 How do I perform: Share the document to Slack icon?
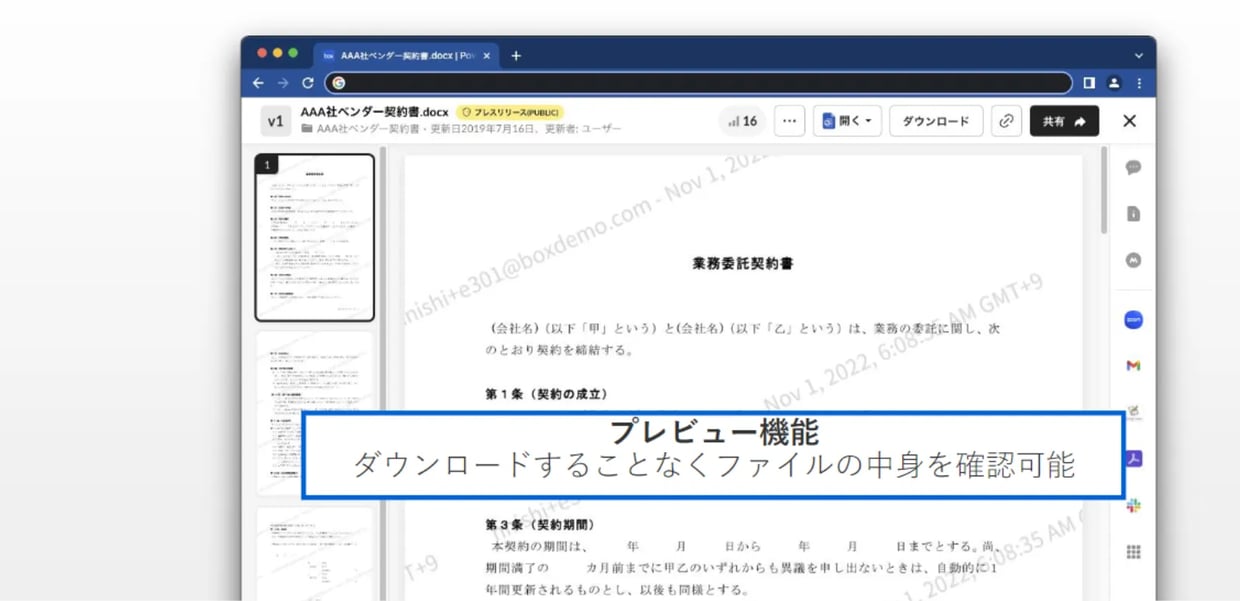coord(1132,505)
